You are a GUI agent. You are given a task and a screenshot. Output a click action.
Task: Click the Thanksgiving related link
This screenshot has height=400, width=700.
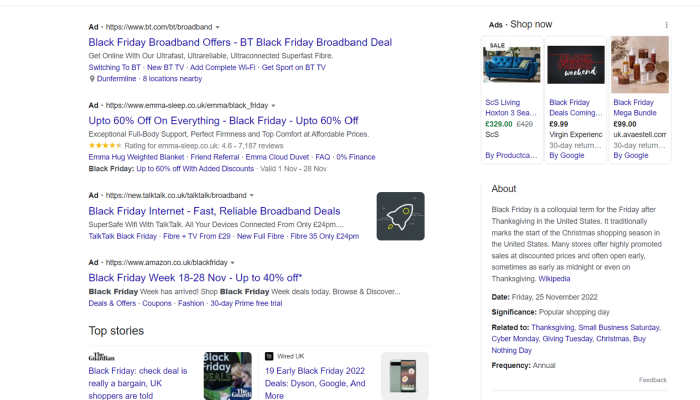point(553,327)
